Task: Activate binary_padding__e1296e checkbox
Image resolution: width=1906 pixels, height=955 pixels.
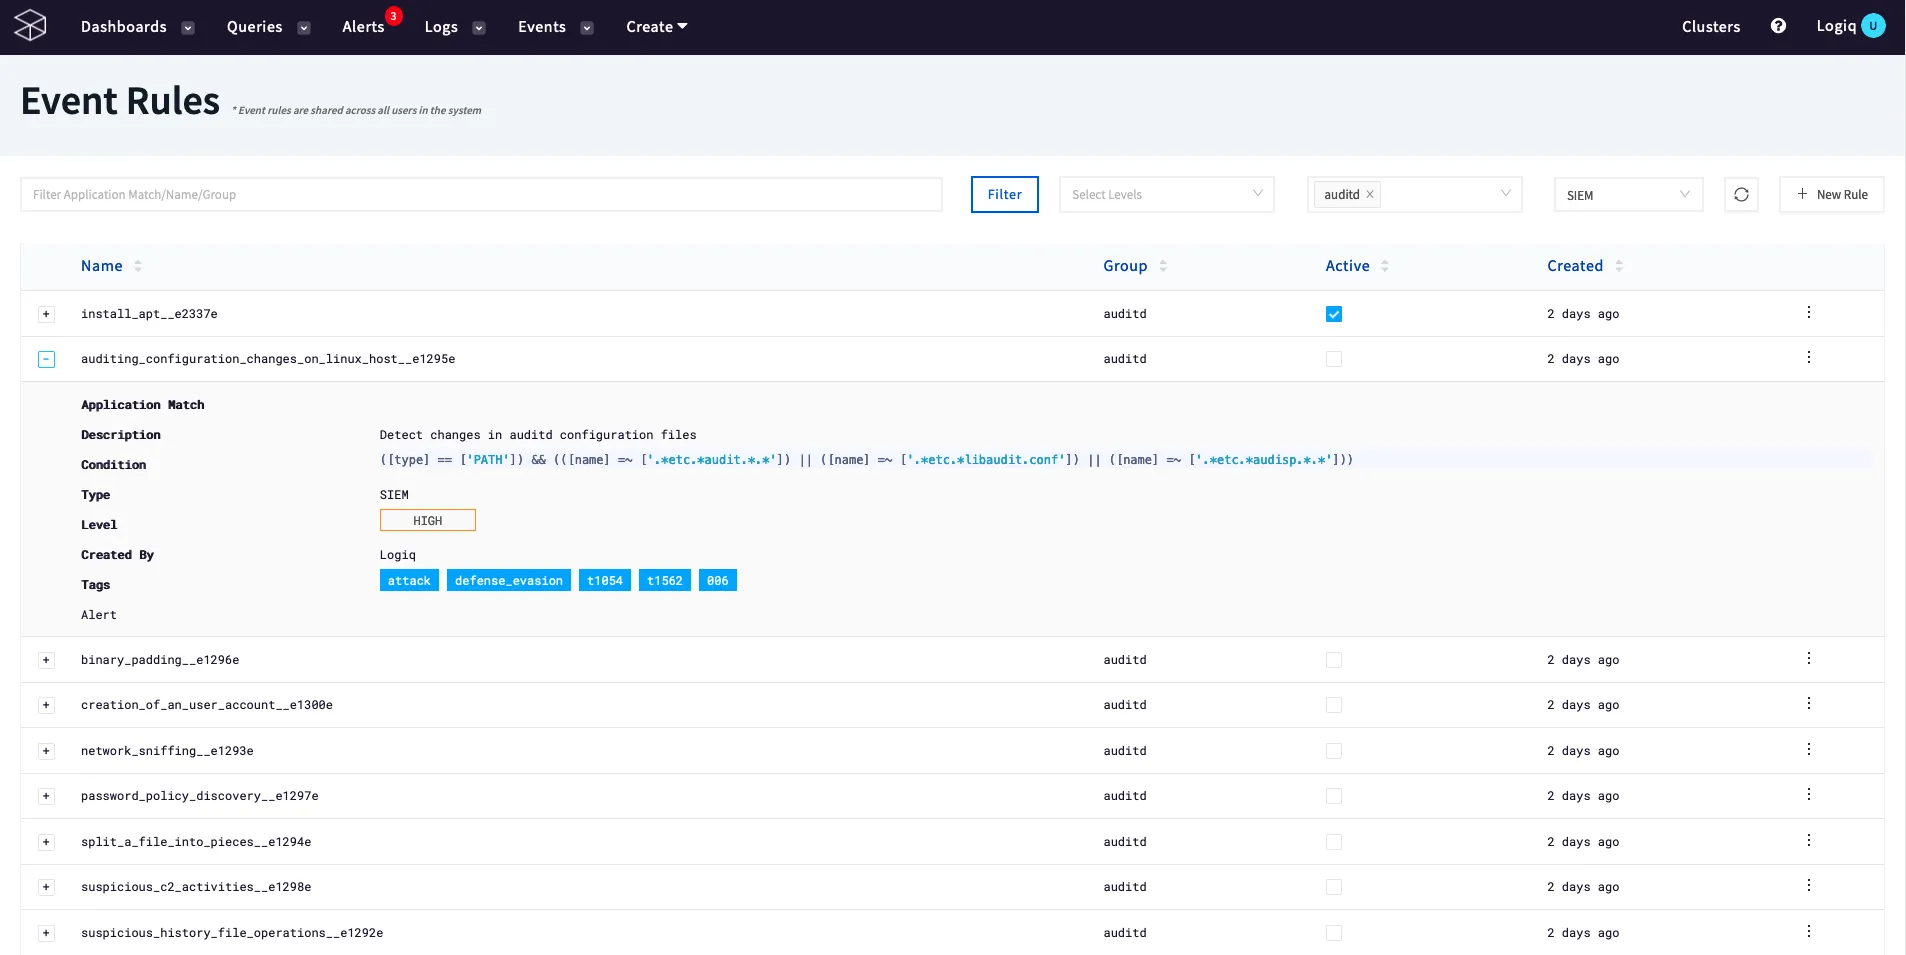Action: point(1334,660)
